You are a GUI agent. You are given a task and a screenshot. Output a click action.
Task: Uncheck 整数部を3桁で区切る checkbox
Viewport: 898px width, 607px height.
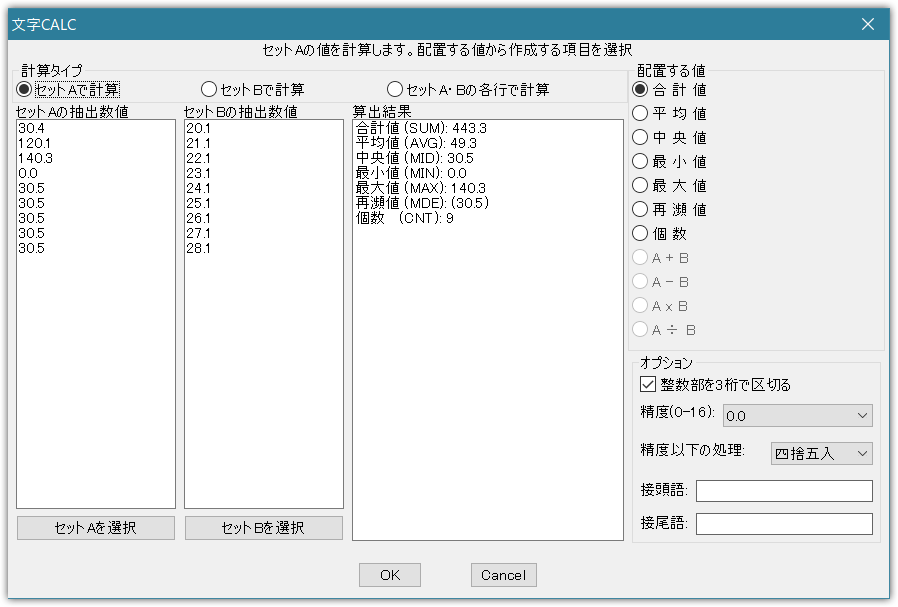pos(646,385)
